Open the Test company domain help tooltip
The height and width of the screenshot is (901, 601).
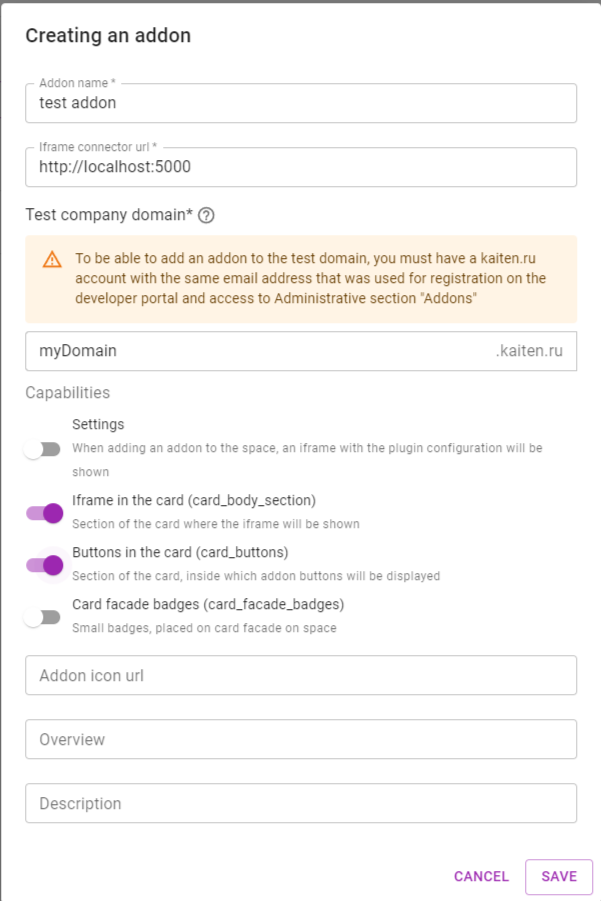pyautogui.click(x=207, y=214)
